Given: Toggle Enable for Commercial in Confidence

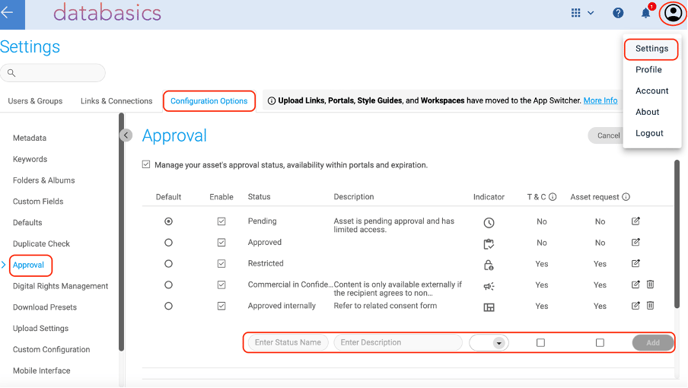Looking at the screenshot, I should [x=222, y=285].
